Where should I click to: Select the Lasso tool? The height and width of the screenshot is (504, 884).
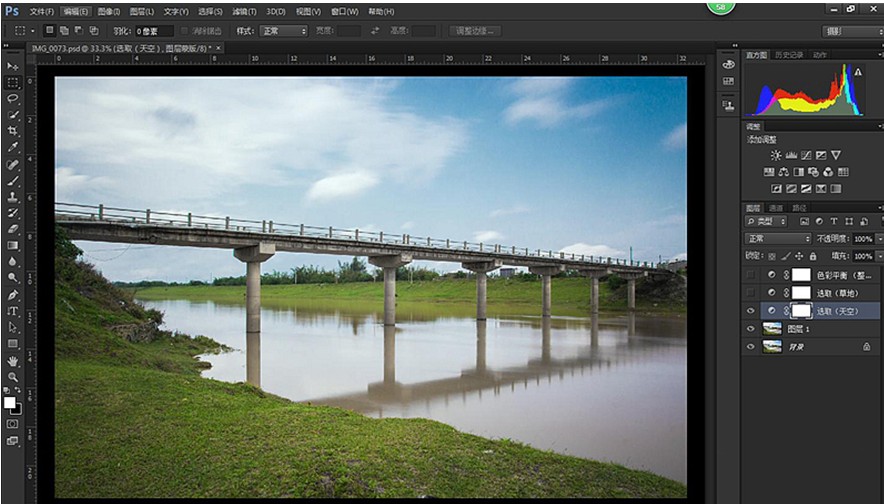tap(12, 99)
